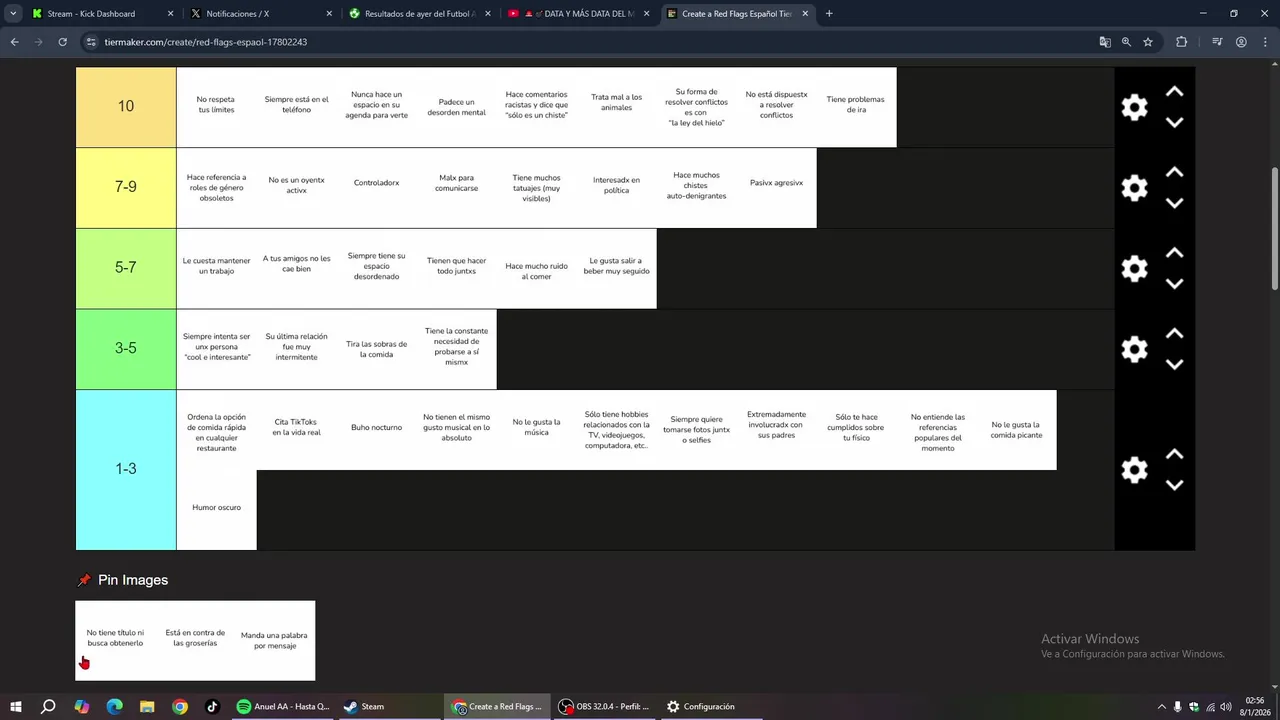Pick the 'Tira las sobras de la comida' card
The width and height of the screenshot is (1280, 720).
pos(376,349)
